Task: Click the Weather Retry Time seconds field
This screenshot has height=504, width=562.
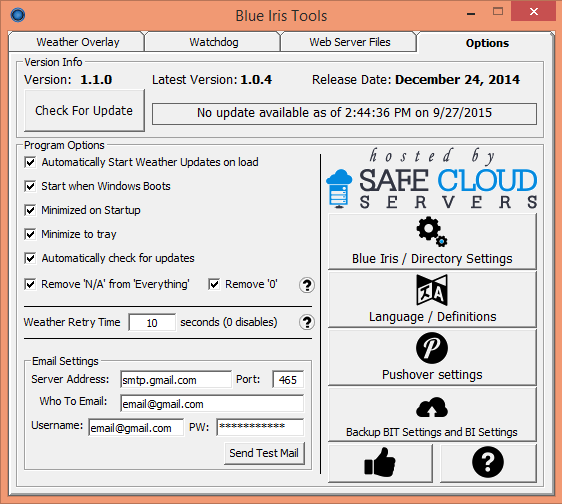Action: [152, 323]
